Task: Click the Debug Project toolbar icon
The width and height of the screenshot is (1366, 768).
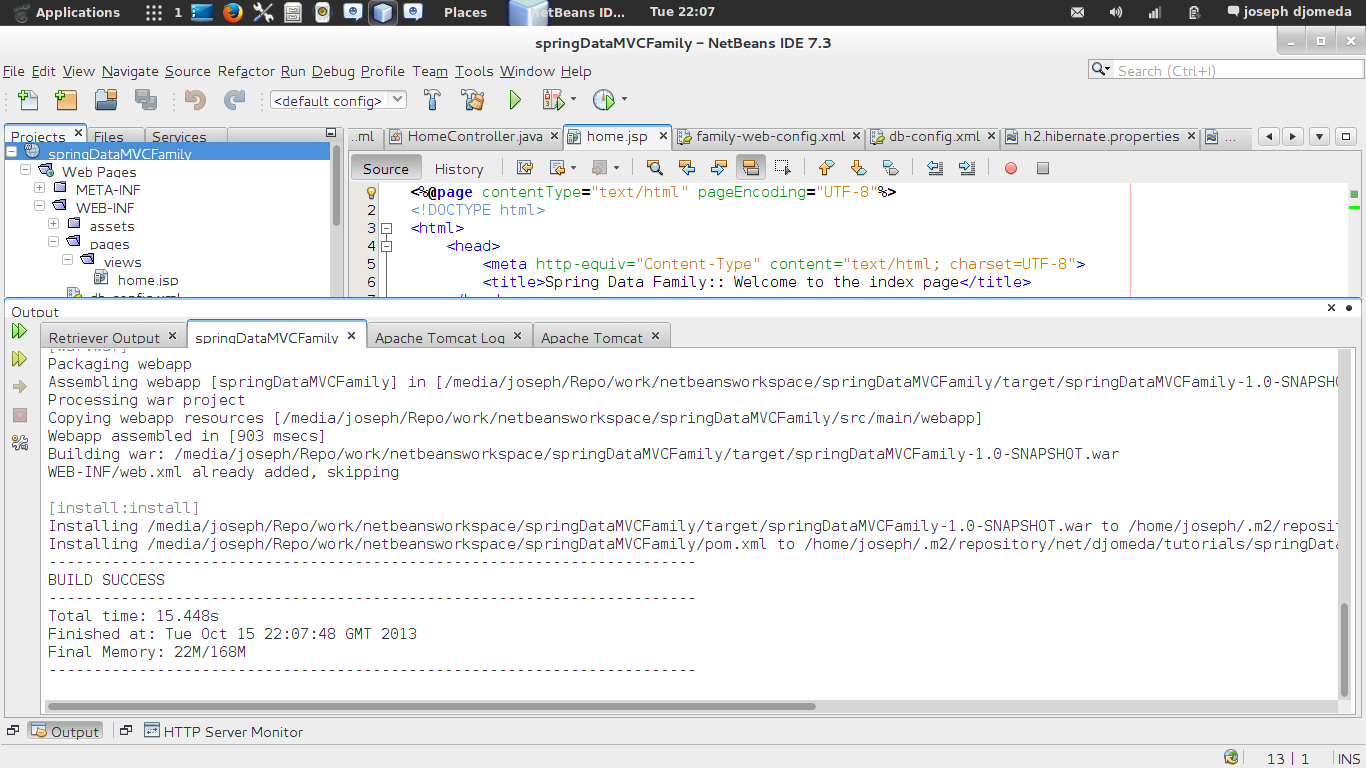Action: tap(553, 100)
